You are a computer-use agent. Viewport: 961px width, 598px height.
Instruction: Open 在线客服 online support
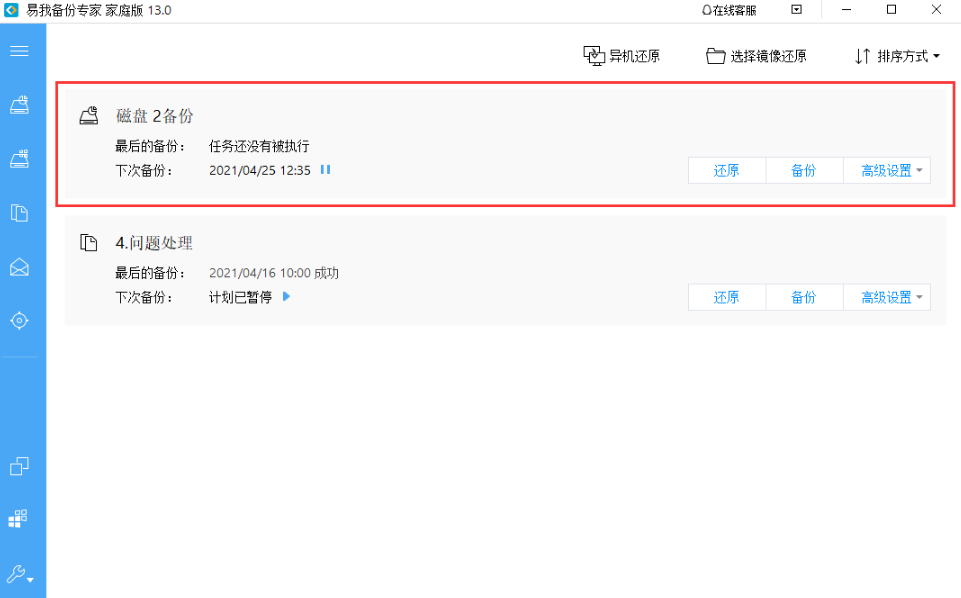[x=729, y=10]
